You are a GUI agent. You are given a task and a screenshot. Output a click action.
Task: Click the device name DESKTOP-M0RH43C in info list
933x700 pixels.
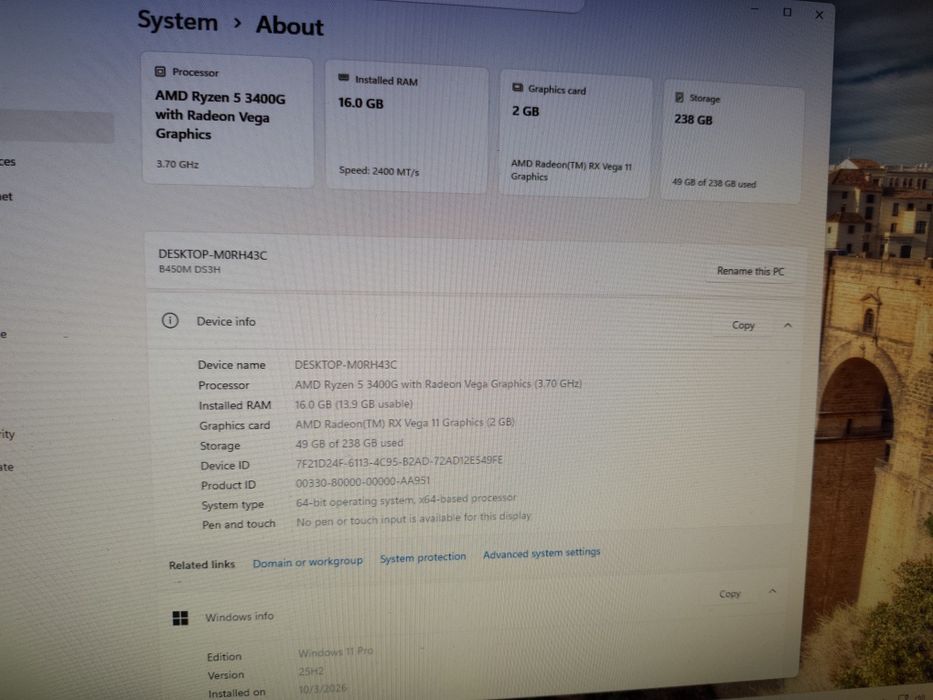pos(346,365)
